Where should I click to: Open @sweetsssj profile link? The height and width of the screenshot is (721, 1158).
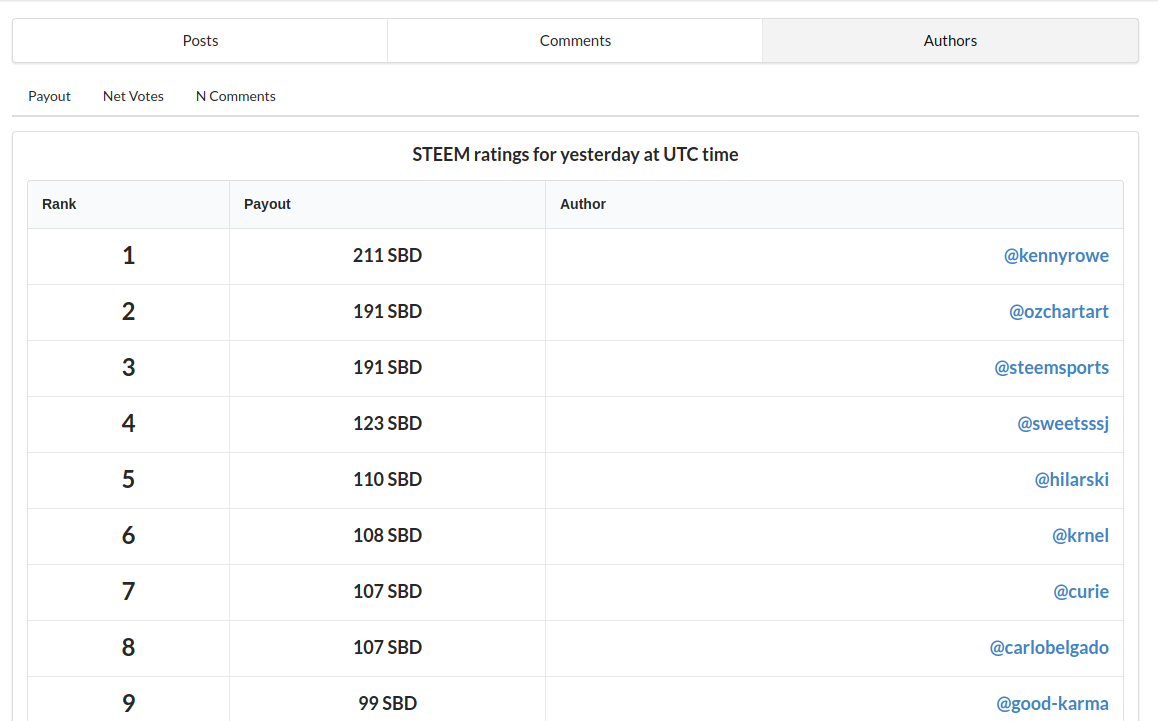[1063, 424]
